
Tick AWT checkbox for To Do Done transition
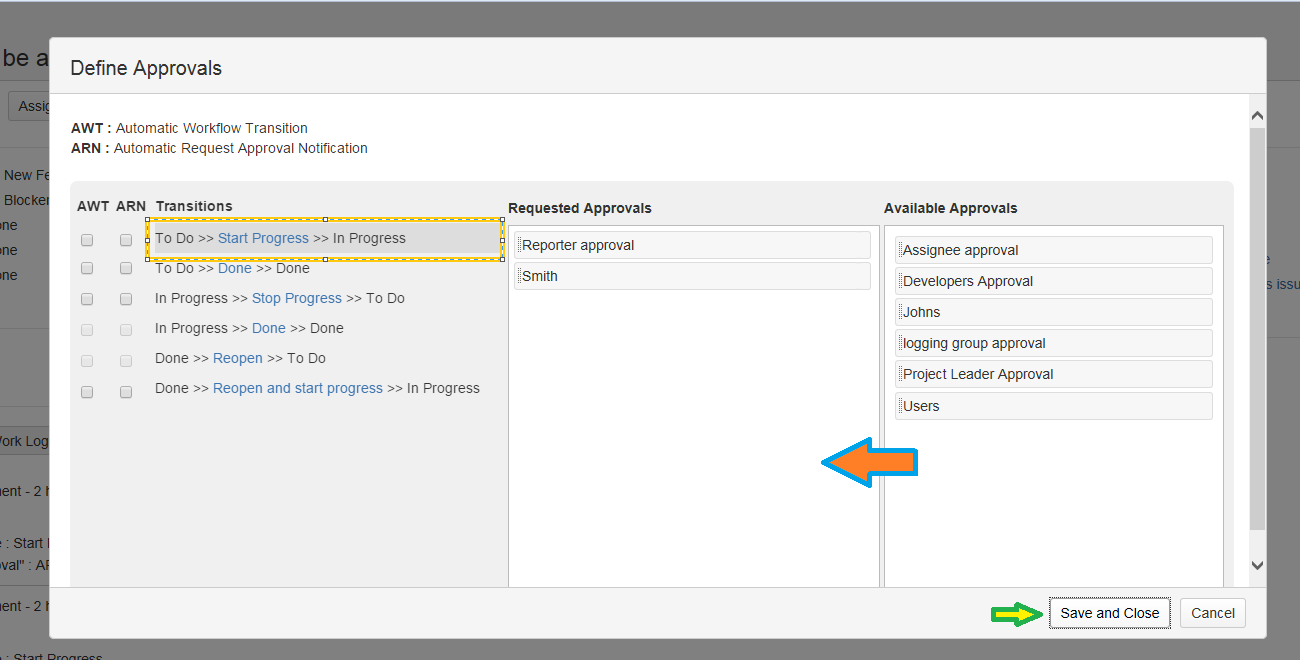click(x=87, y=268)
